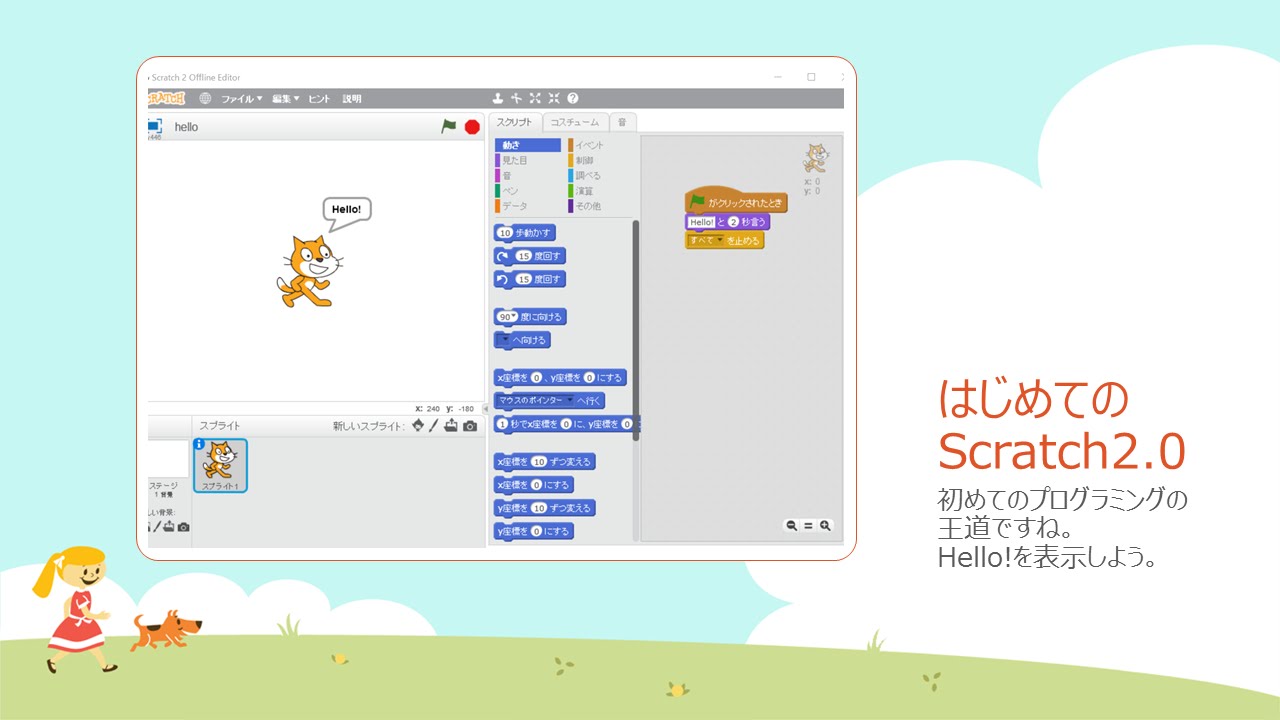Take new backdrop photo with camera icon
Image resolution: width=1280 pixels, height=720 pixels.
click(x=184, y=527)
